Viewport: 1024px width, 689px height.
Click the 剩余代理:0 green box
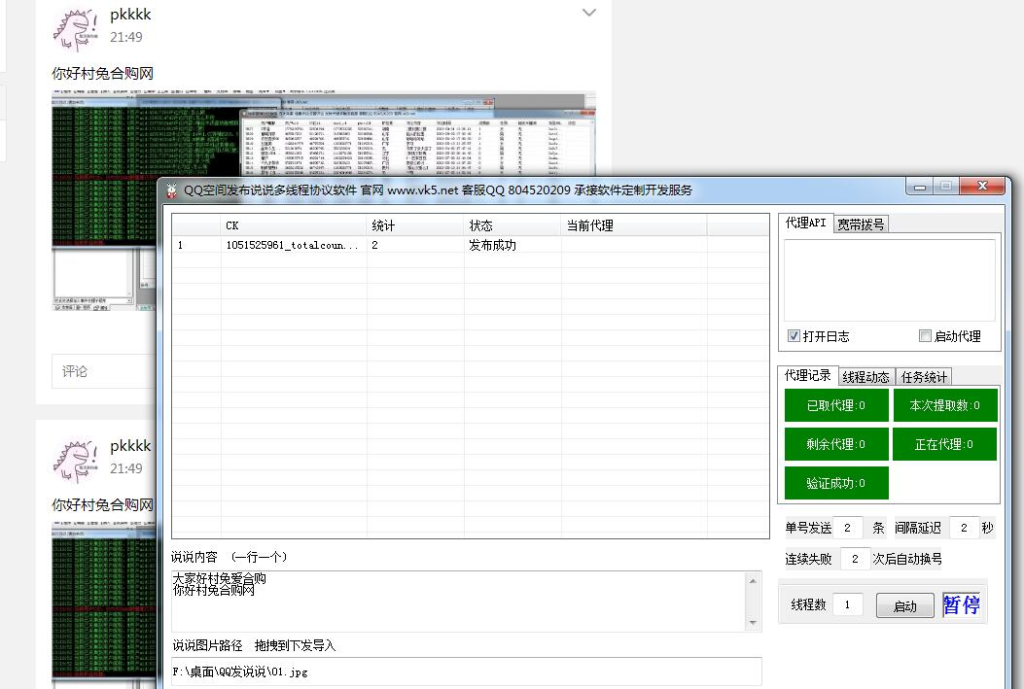[836, 444]
